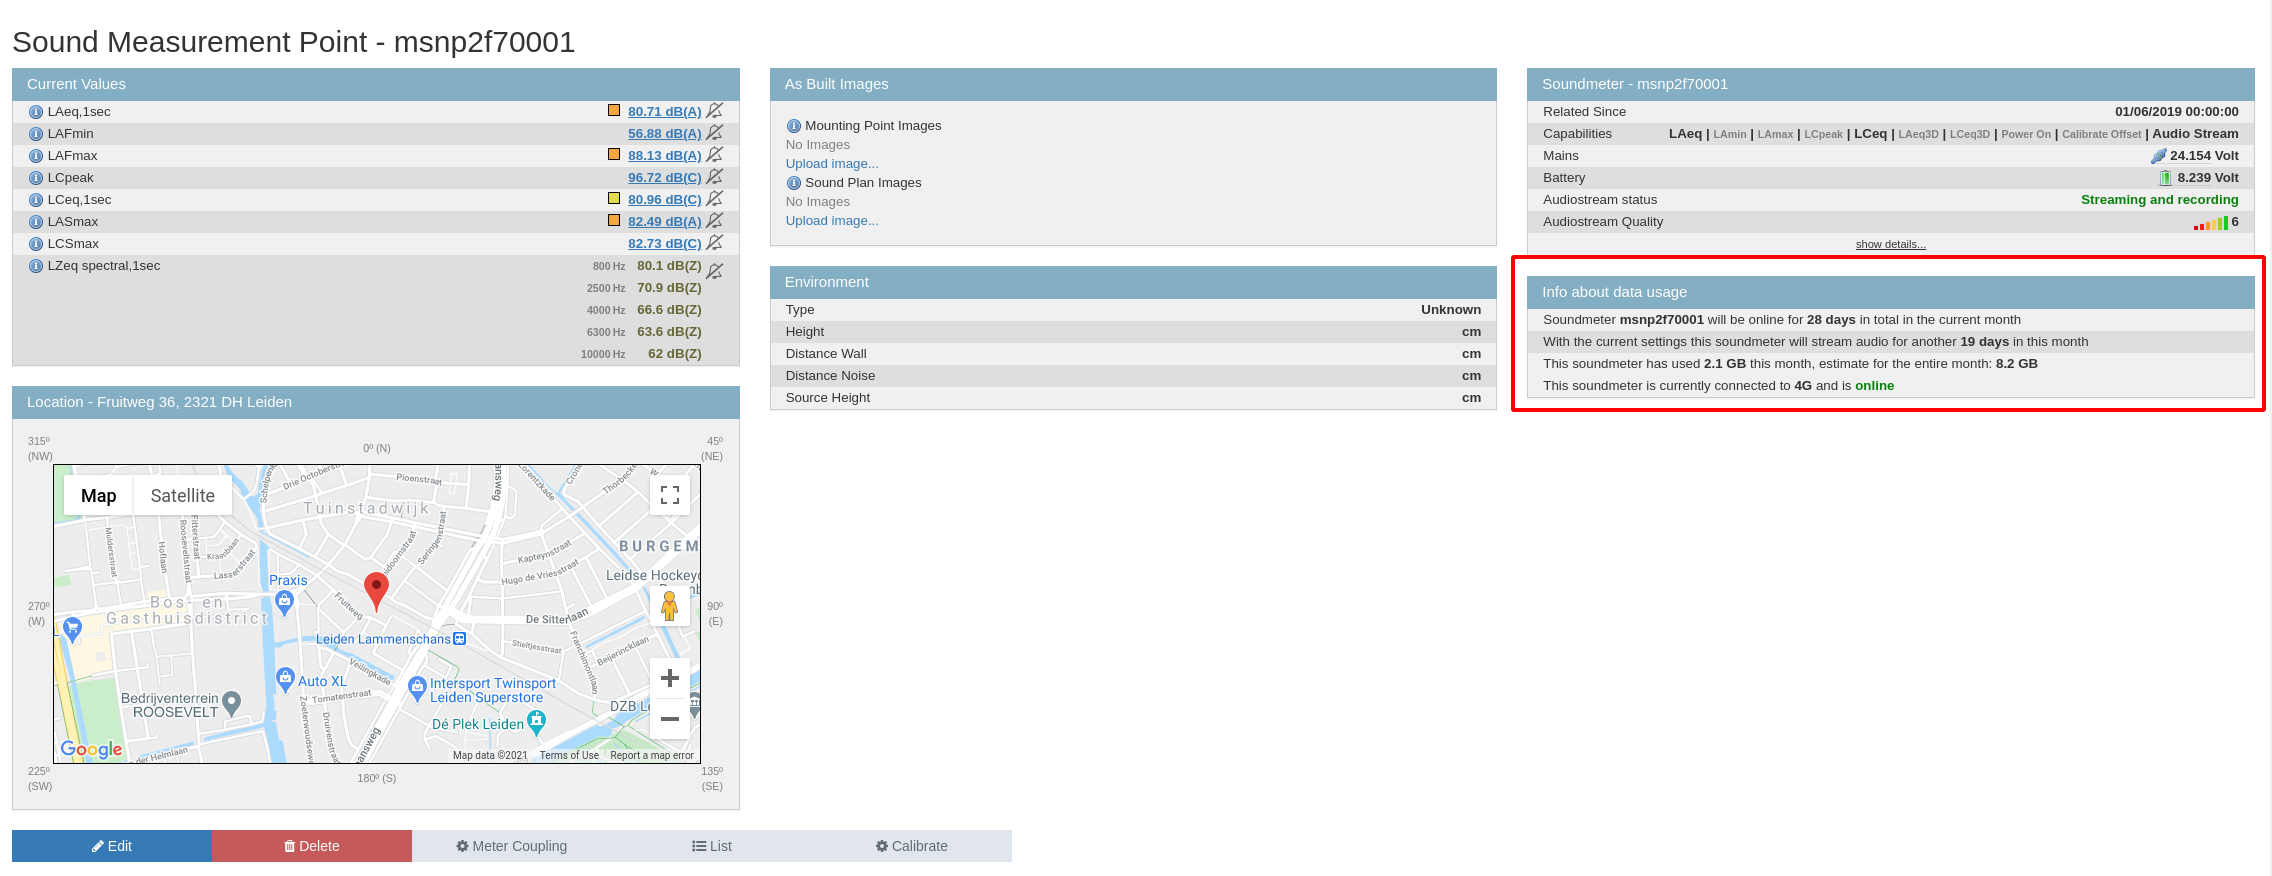
Task: Click the orange swatch beside LAFmax value
Action: pos(614,155)
